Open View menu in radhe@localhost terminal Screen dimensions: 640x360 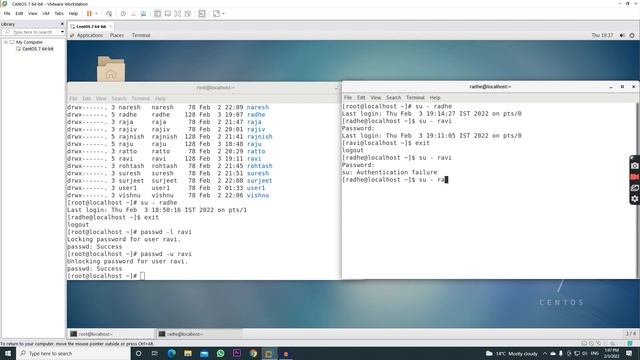(x=376, y=98)
